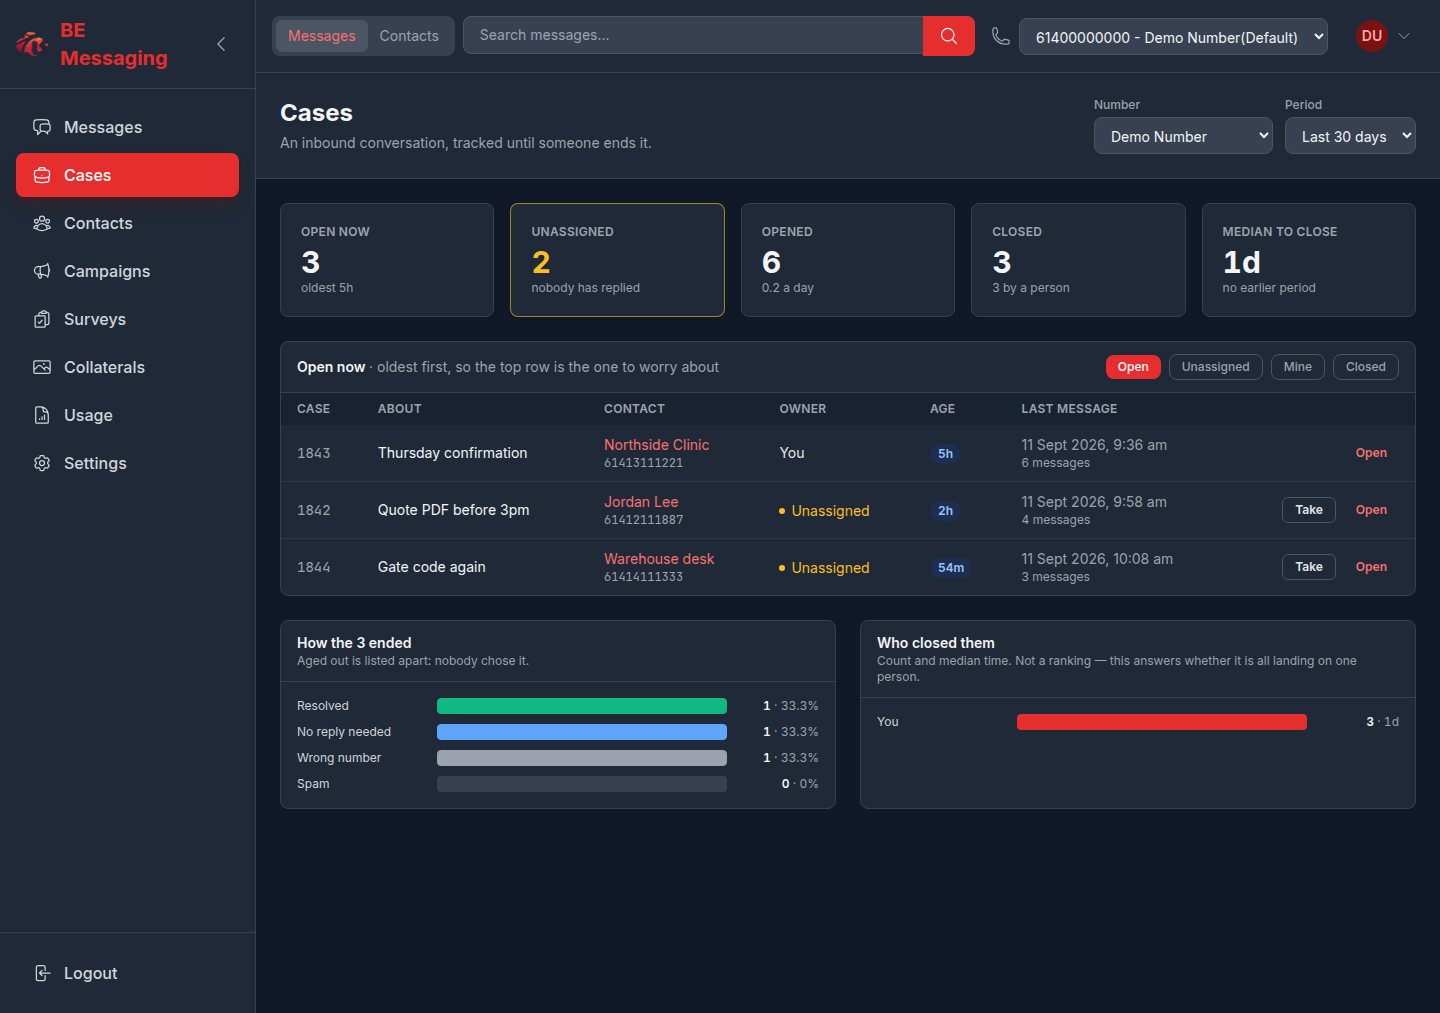Image resolution: width=1440 pixels, height=1013 pixels.
Task: Click the Closed stat card
Action: [1078, 260]
